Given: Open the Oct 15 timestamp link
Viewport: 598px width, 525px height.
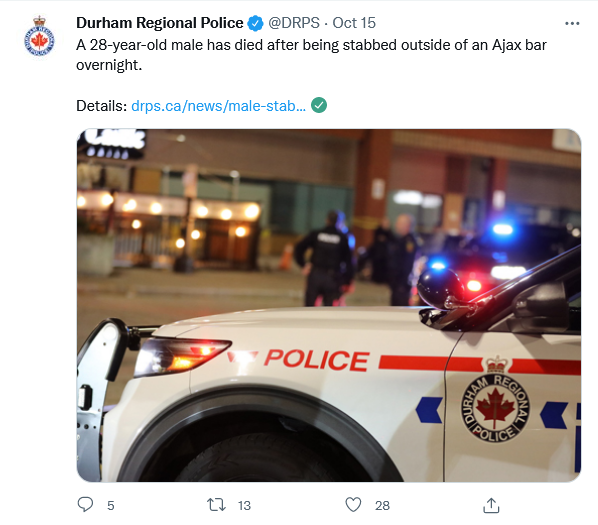Looking at the screenshot, I should click(x=354, y=23).
